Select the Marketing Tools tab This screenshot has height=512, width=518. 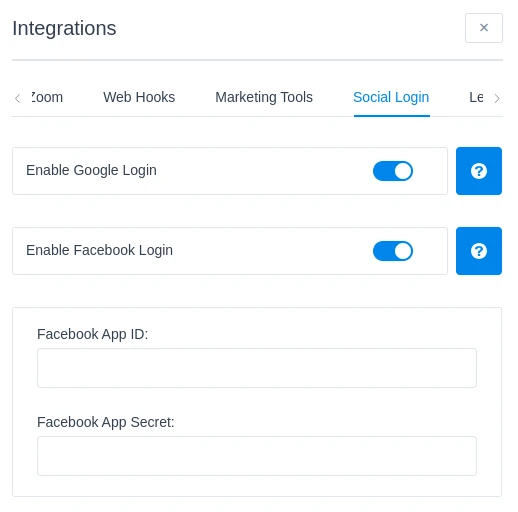click(x=264, y=97)
